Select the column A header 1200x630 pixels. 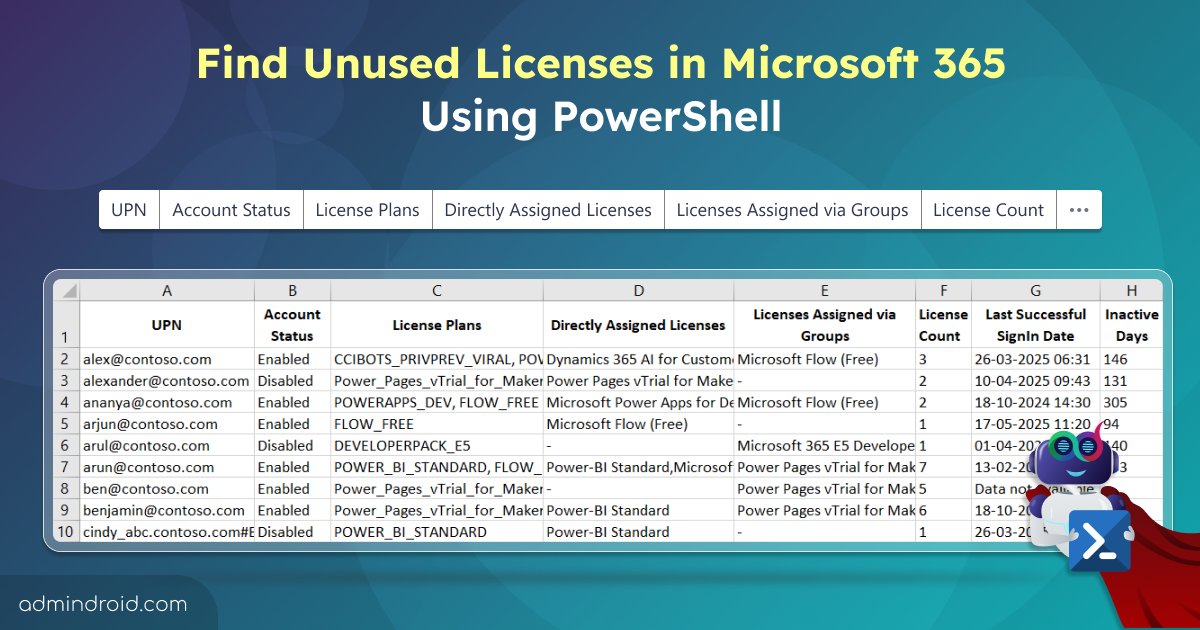(167, 290)
